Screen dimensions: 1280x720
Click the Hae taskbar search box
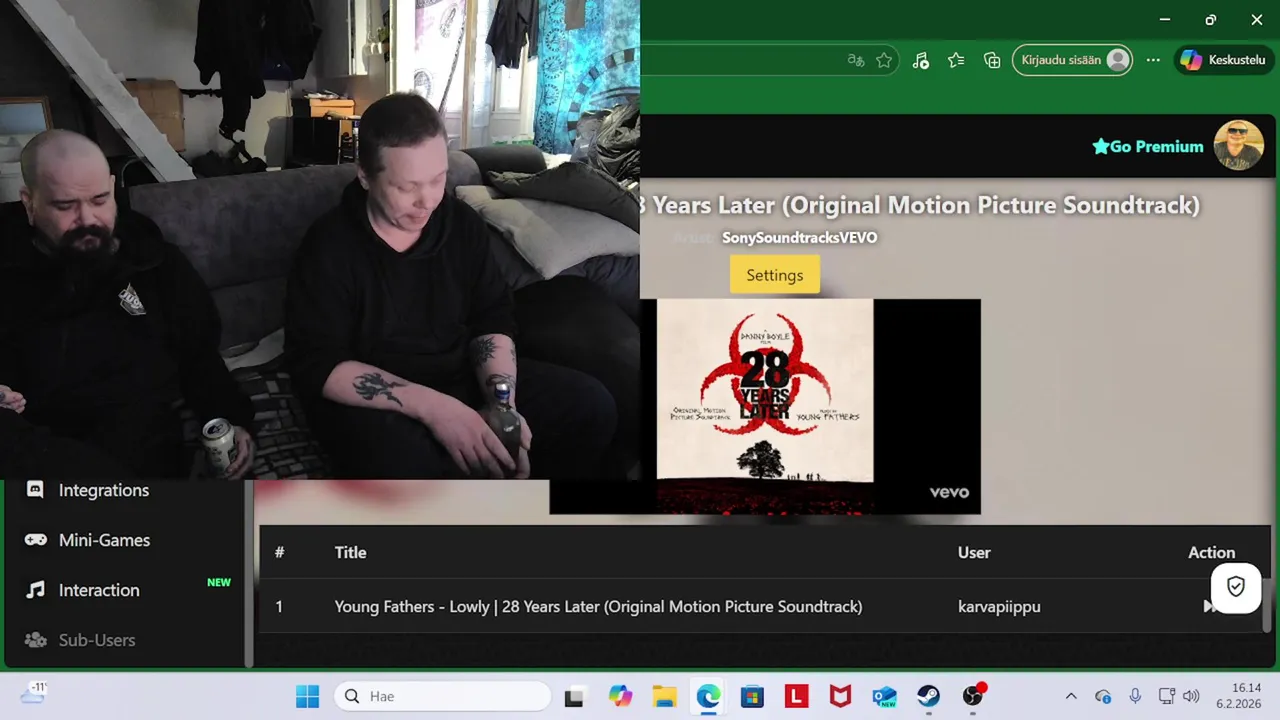tap(443, 696)
